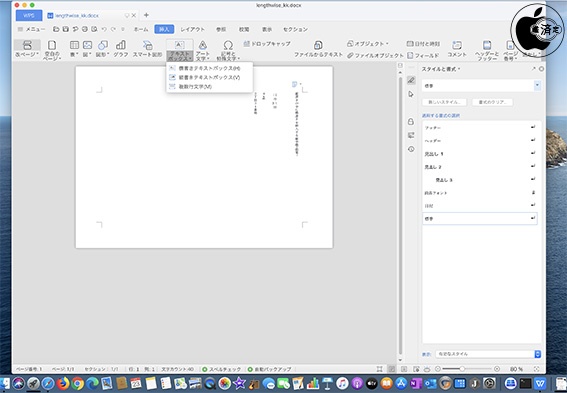Viewport: 567px width, 393px height.
Task: Insert a comment with the コメント icon
Action: tap(457, 49)
